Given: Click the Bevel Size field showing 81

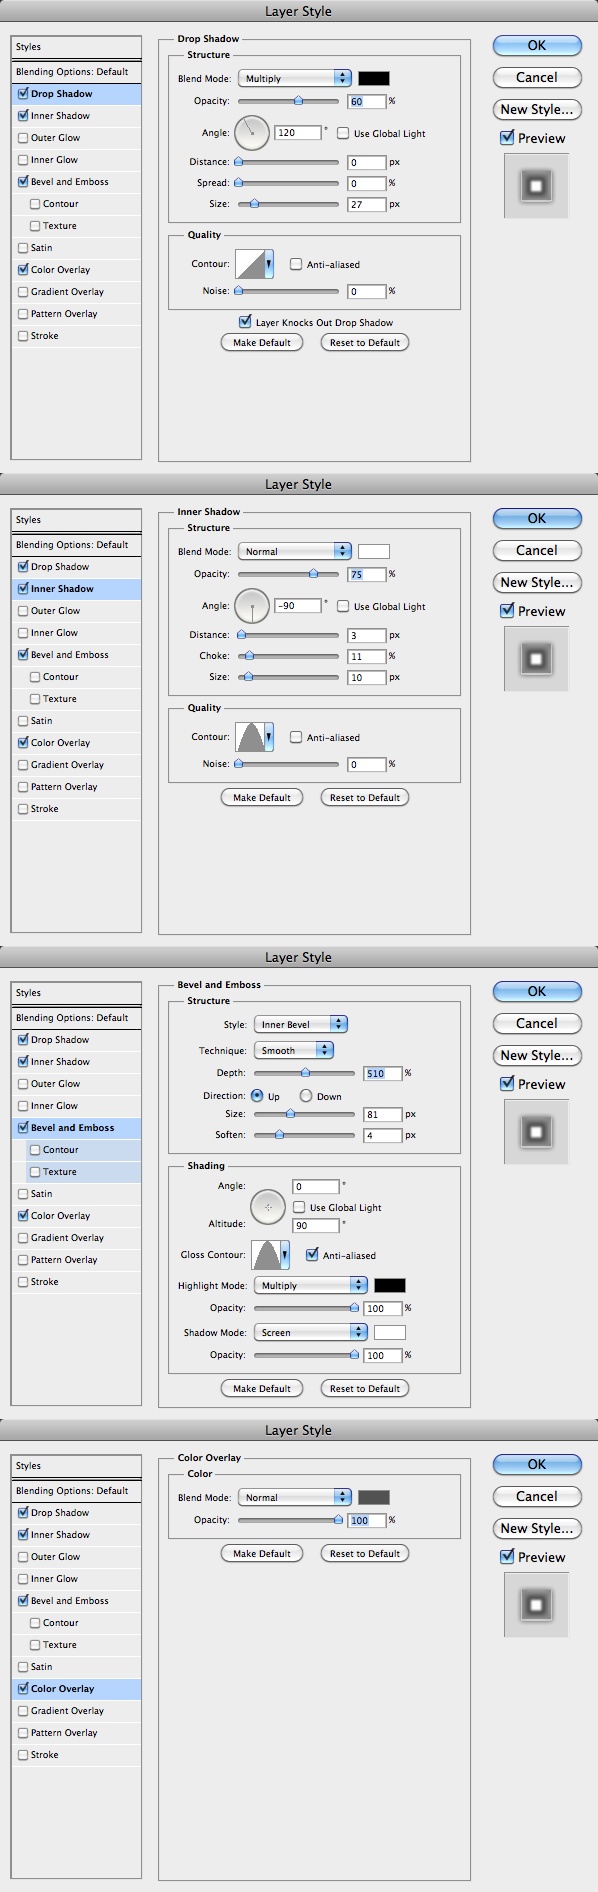Looking at the screenshot, I should click(382, 1114).
